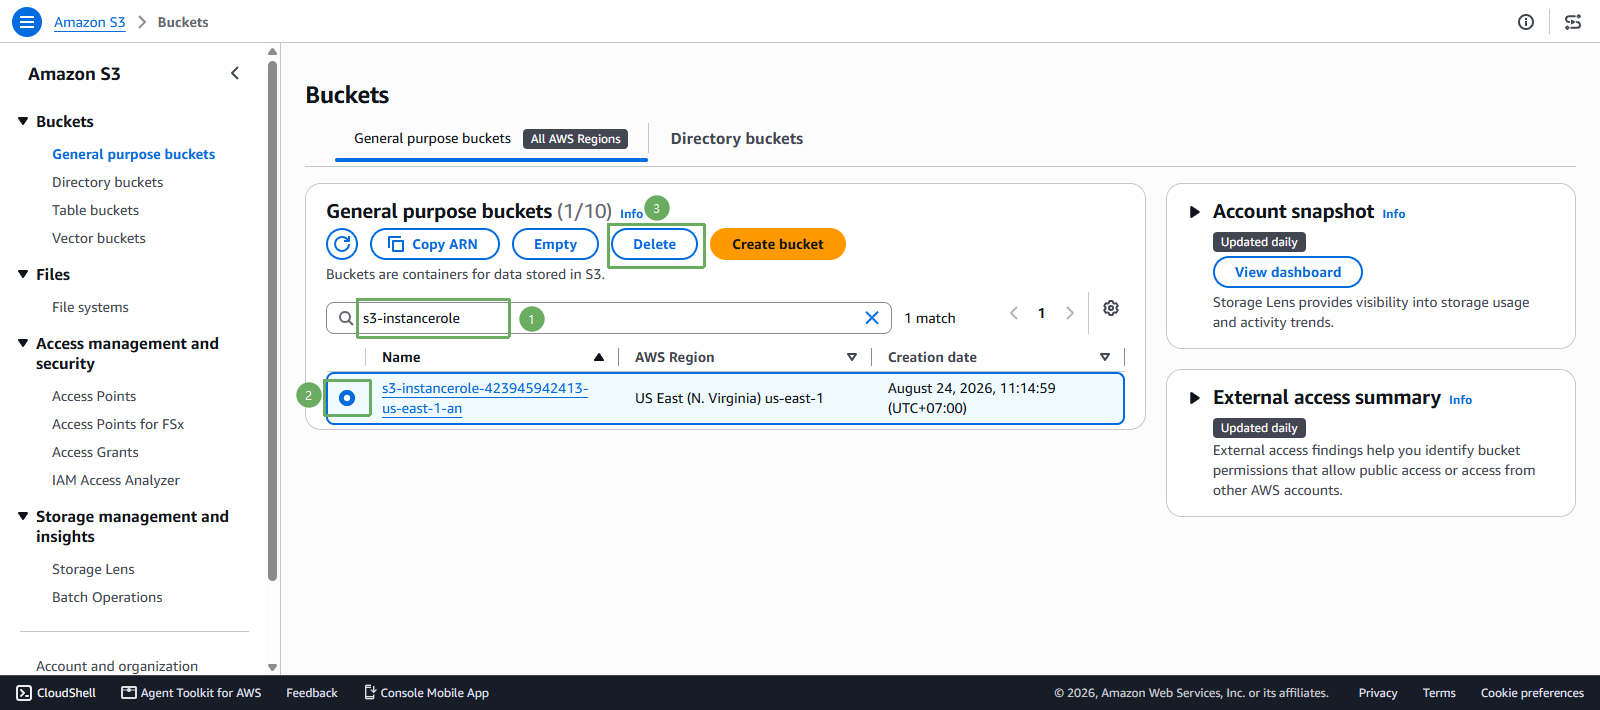The width and height of the screenshot is (1600, 710).
Task: Click Amazon S3 breadcrumb link
Action: click(x=90, y=22)
